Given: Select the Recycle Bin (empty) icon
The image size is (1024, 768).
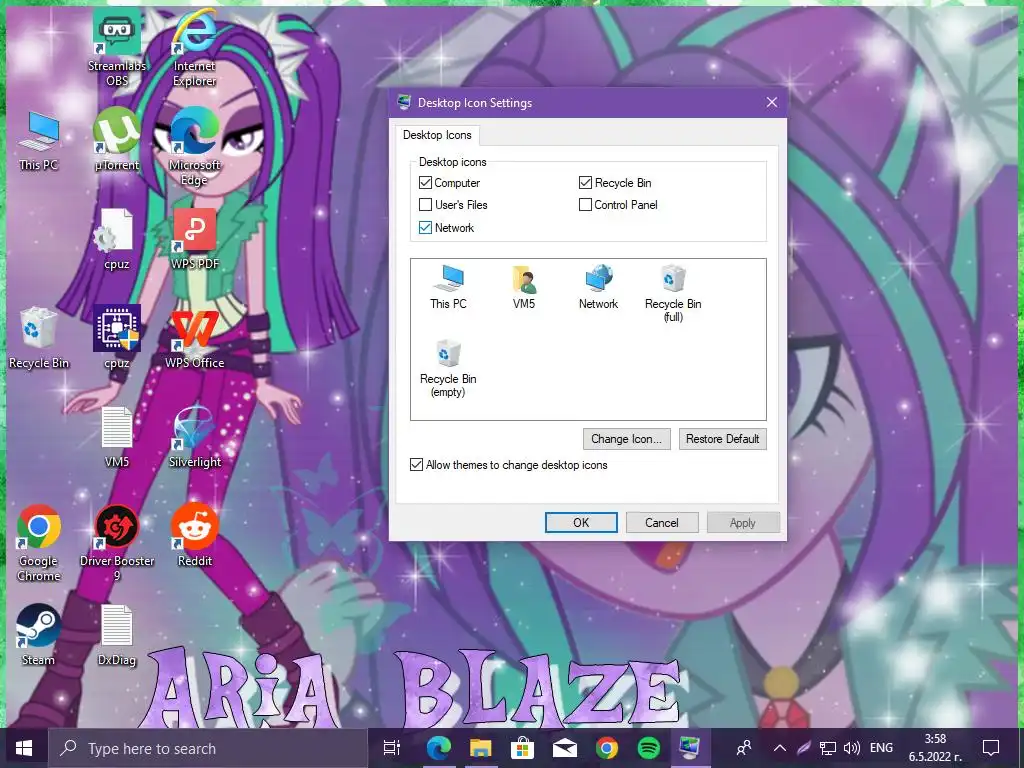Looking at the screenshot, I should click(448, 368).
